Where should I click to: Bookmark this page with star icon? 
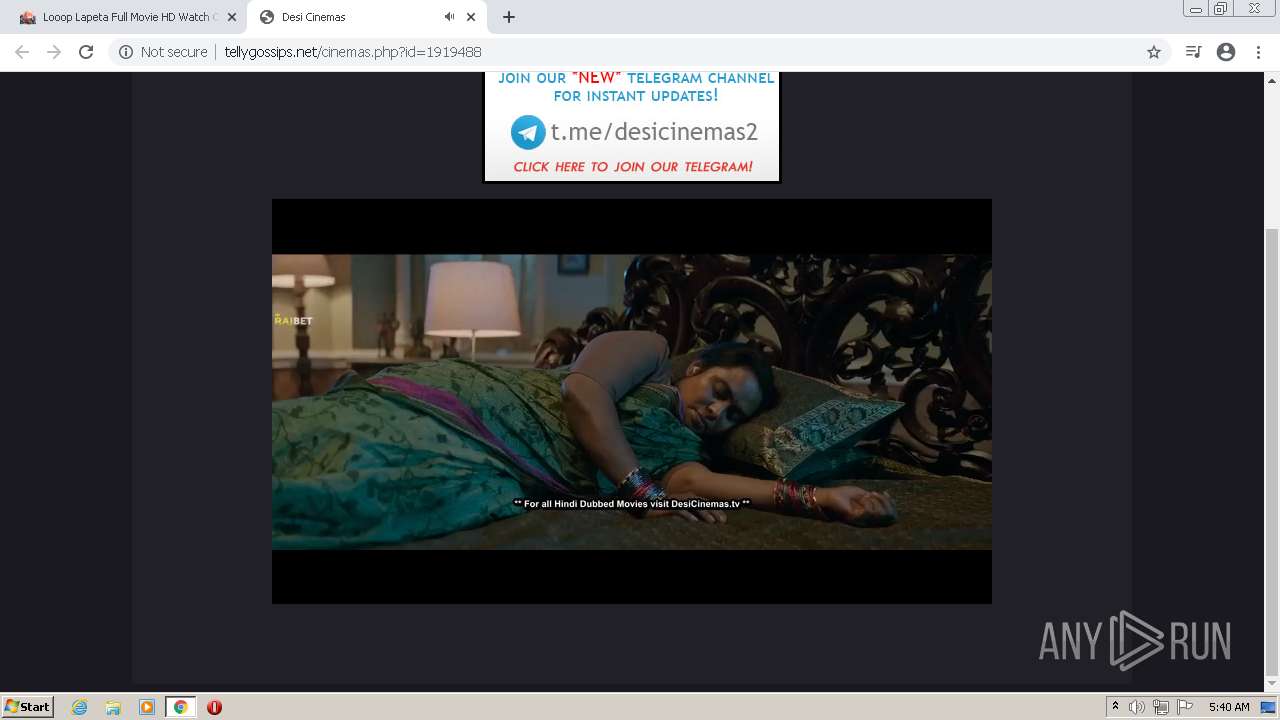coord(1154,52)
